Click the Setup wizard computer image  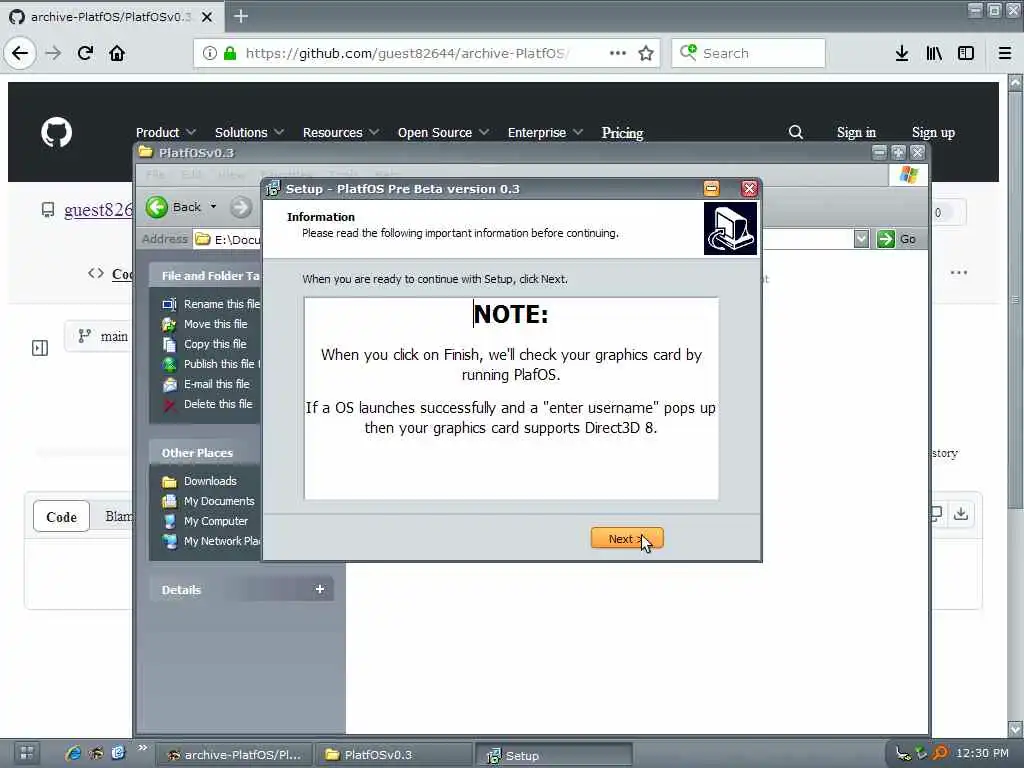click(x=730, y=228)
